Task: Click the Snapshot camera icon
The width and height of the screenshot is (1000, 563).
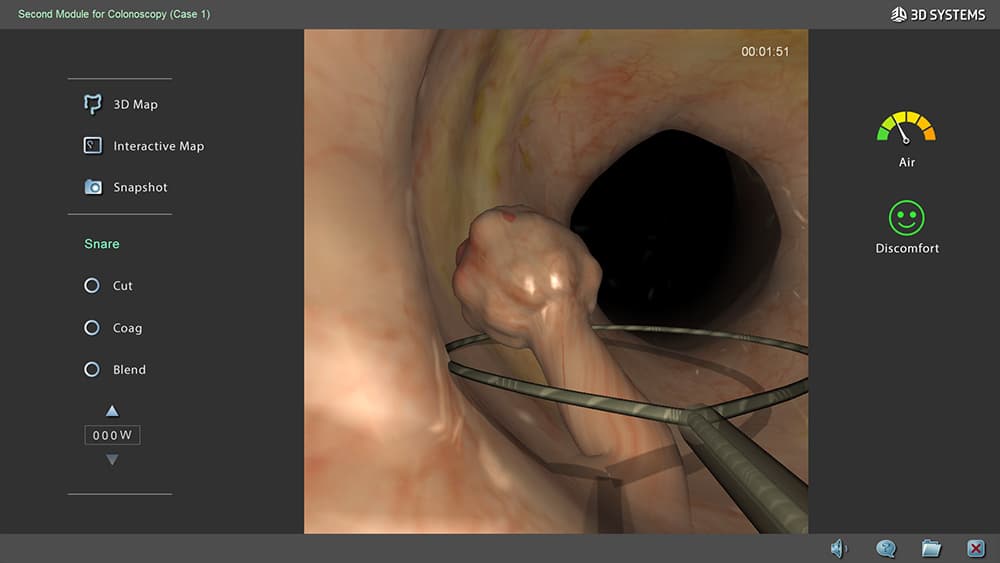Action: coord(93,187)
